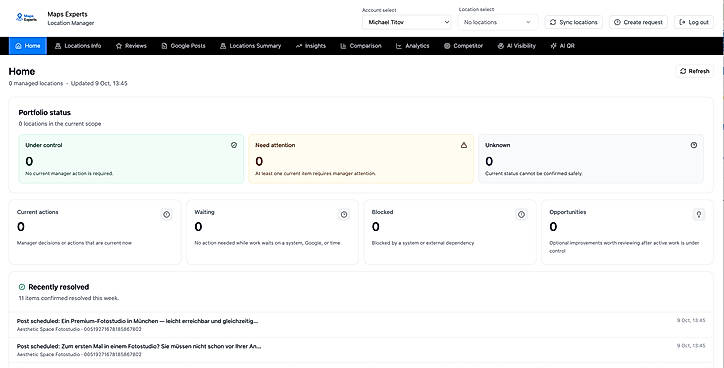Click the clock icon on Unknown card

point(694,145)
